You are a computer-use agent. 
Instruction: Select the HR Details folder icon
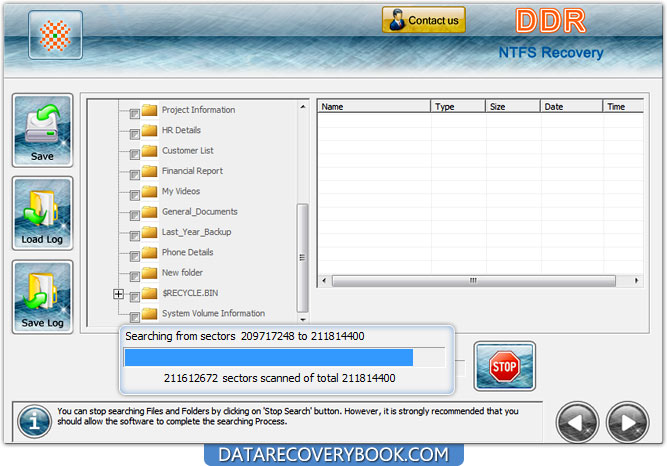(149, 130)
